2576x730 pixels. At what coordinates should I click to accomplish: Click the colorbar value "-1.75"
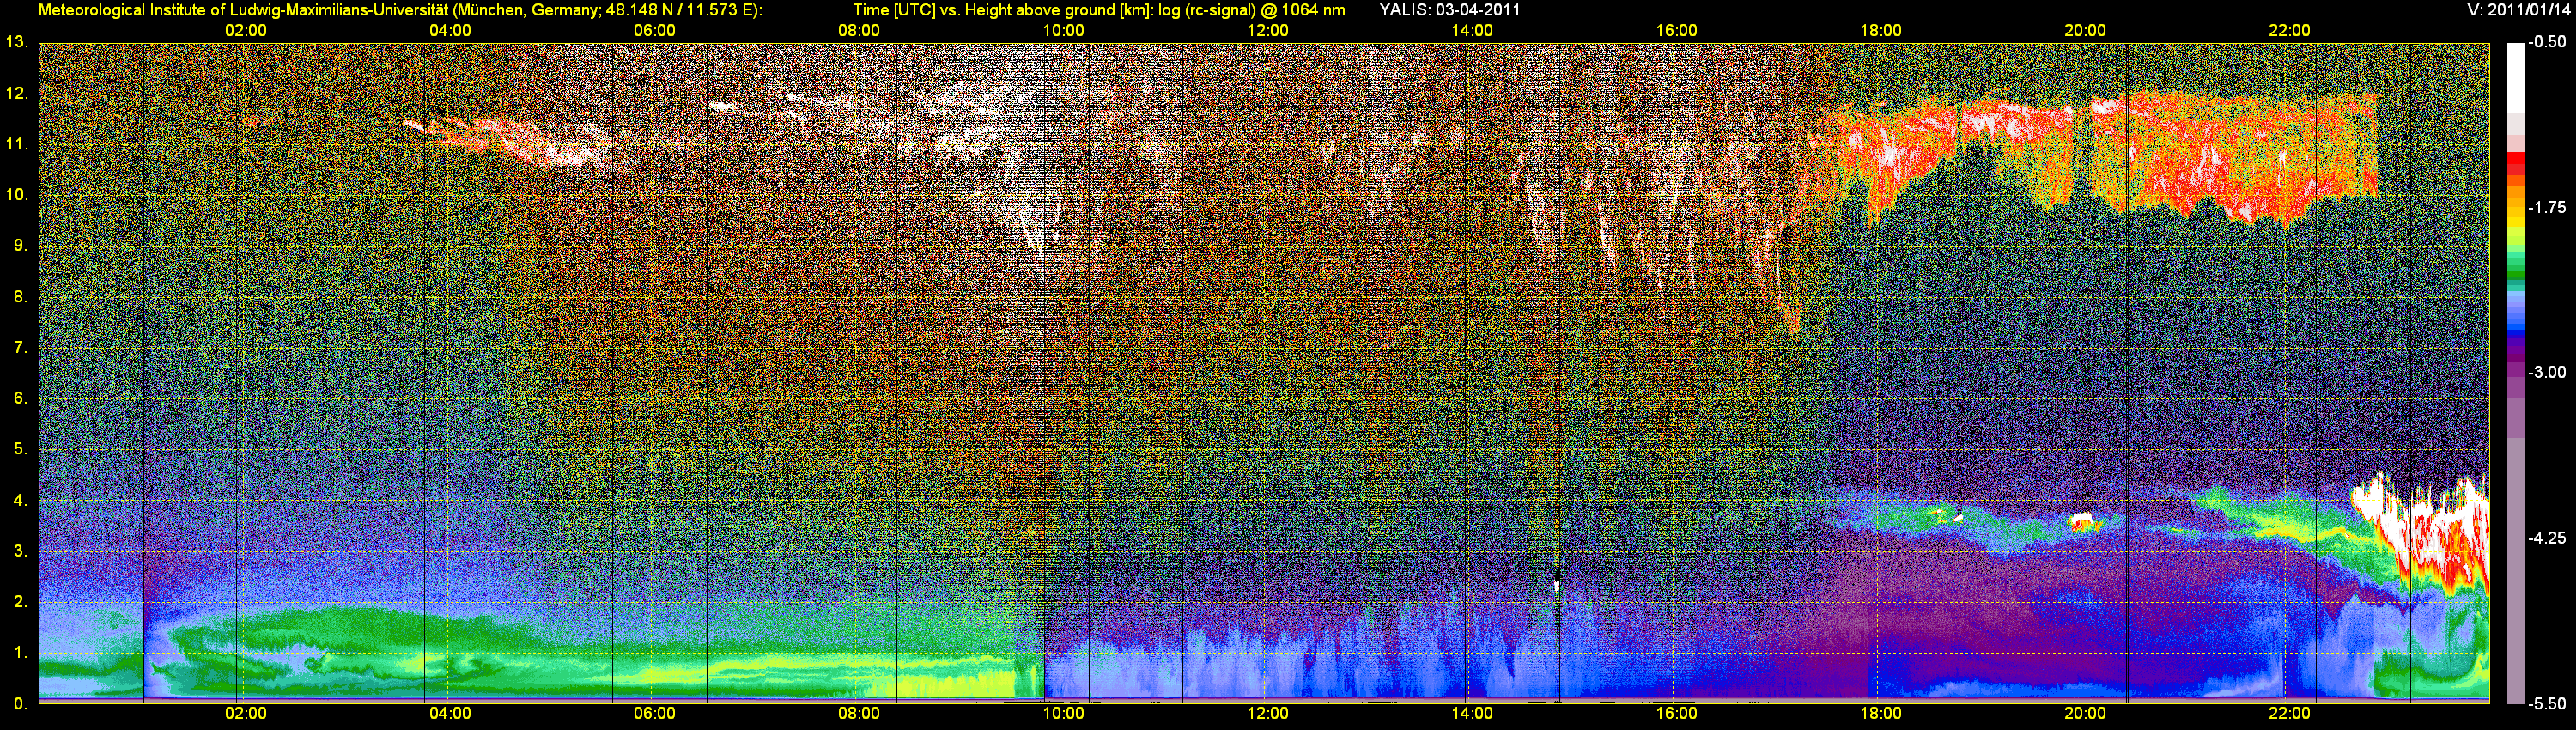pyautogui.click(x=2546, y=207)
